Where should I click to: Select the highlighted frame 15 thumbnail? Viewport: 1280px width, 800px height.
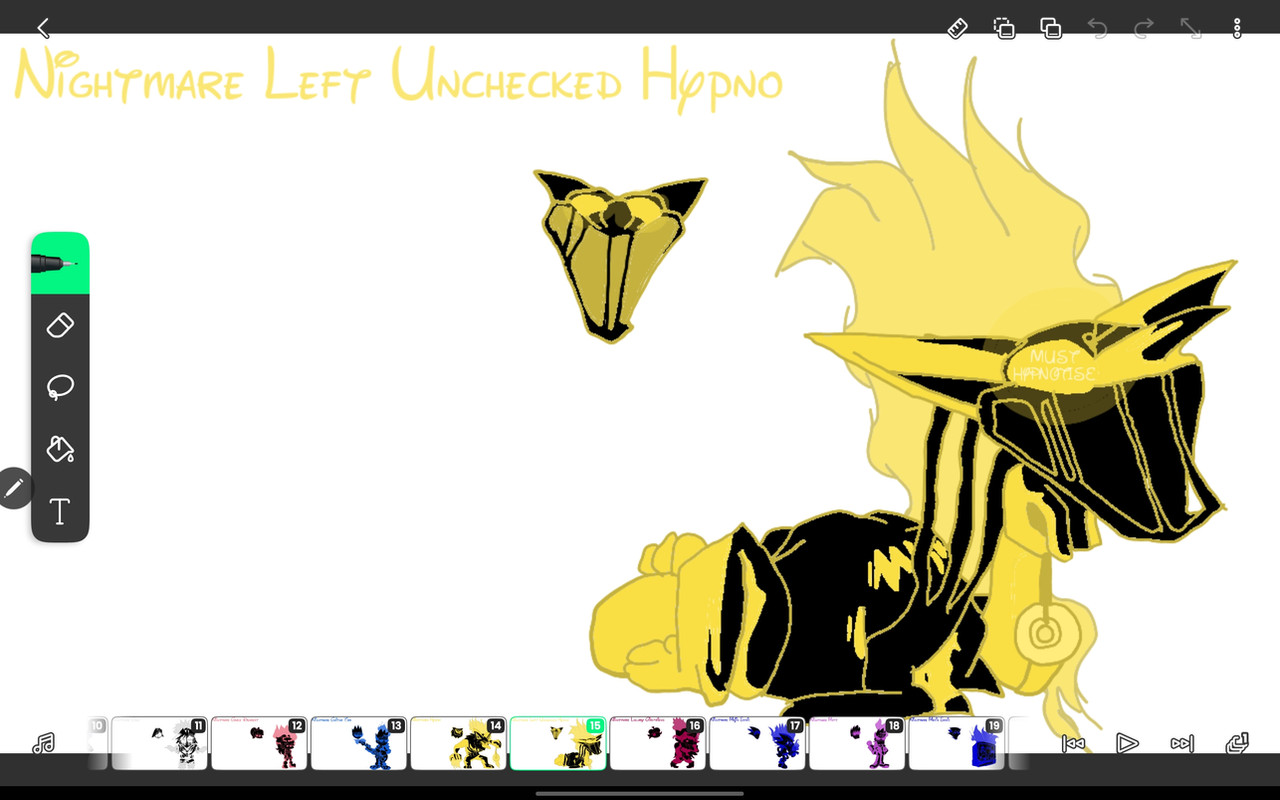click(558, 743)
